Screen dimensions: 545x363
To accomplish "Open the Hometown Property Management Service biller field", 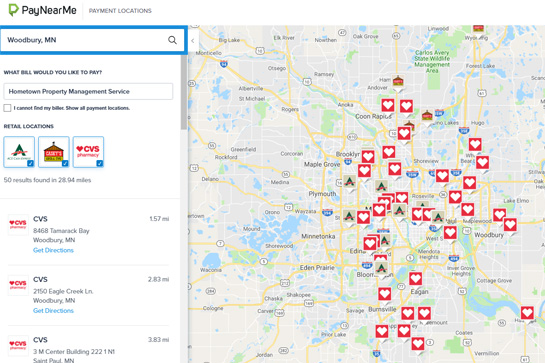I will (x=88, y=91).
